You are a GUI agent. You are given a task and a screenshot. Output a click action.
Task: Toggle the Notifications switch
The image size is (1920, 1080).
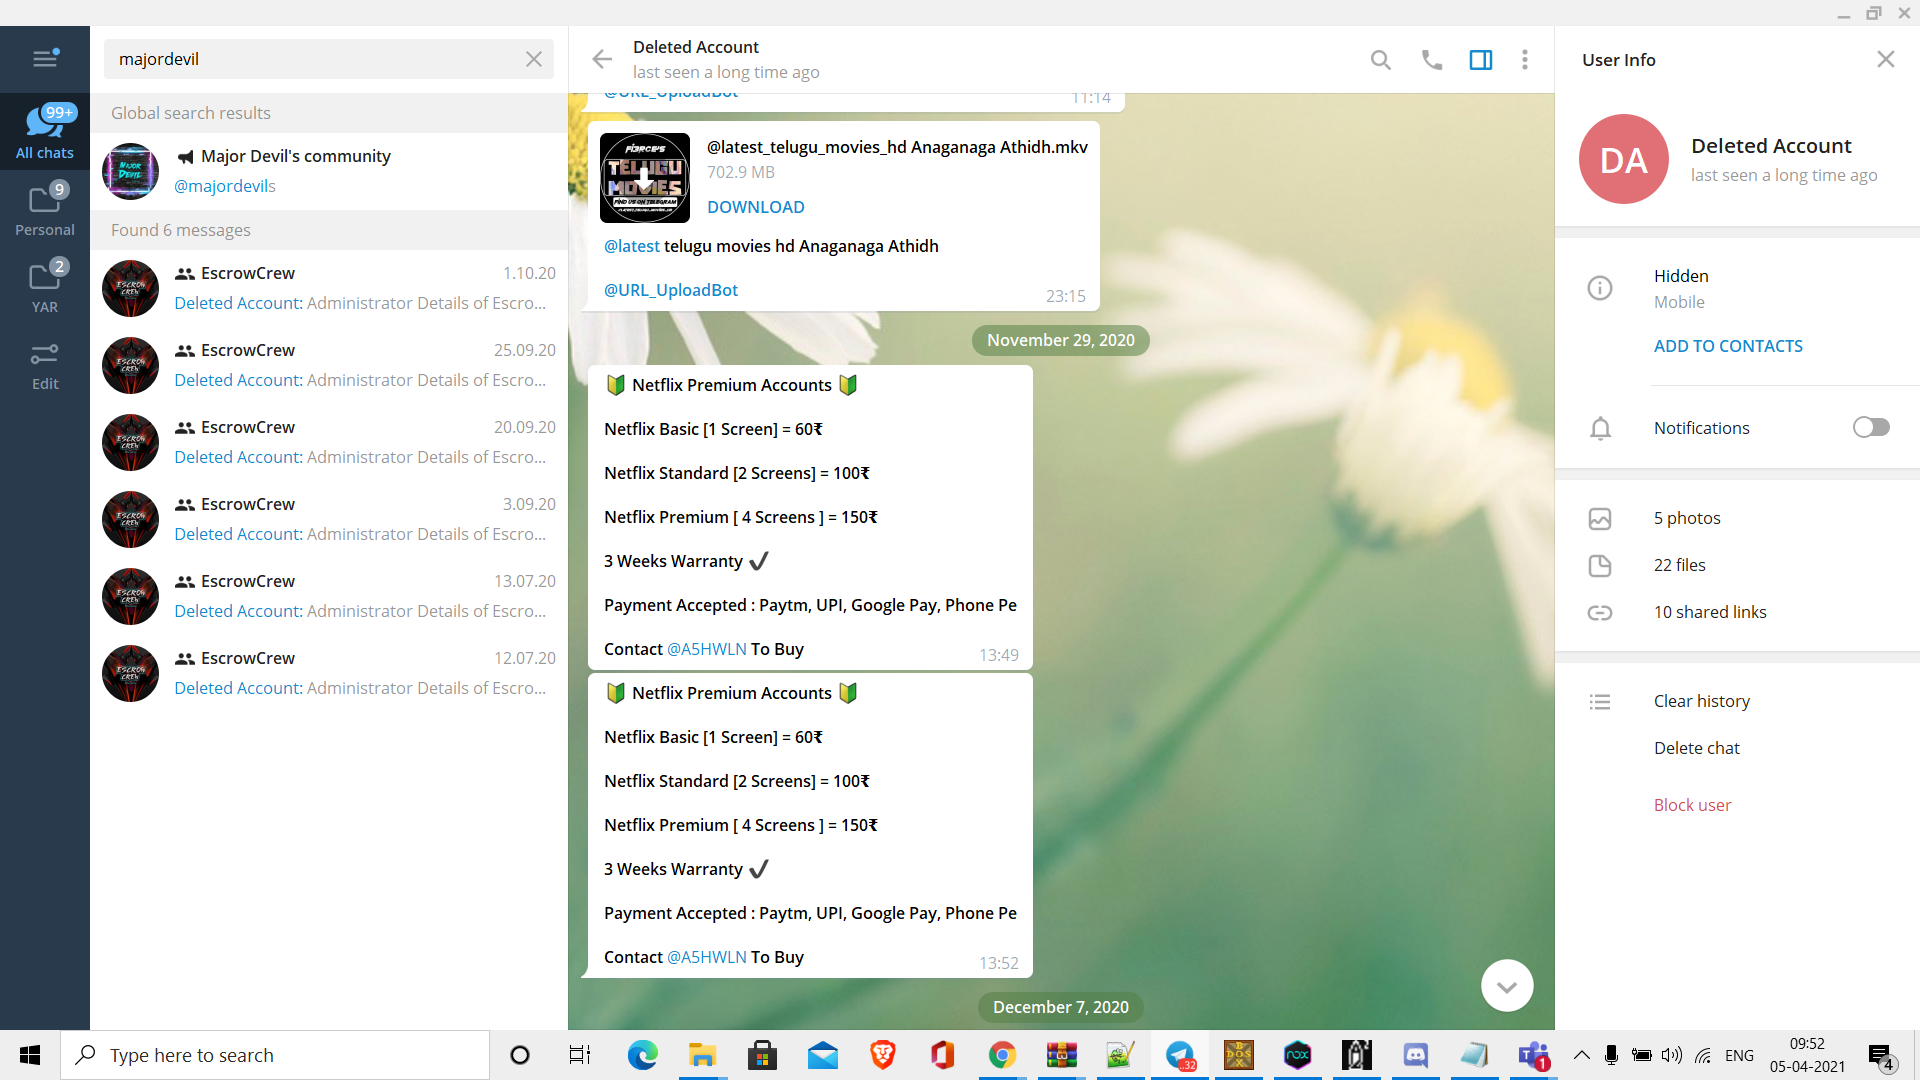pos(1871,428)
